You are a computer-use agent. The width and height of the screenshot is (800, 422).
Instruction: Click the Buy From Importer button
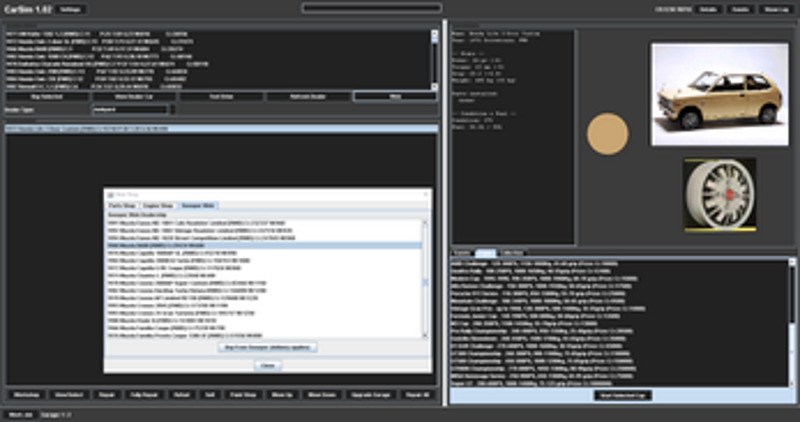[x=267, y=346]
